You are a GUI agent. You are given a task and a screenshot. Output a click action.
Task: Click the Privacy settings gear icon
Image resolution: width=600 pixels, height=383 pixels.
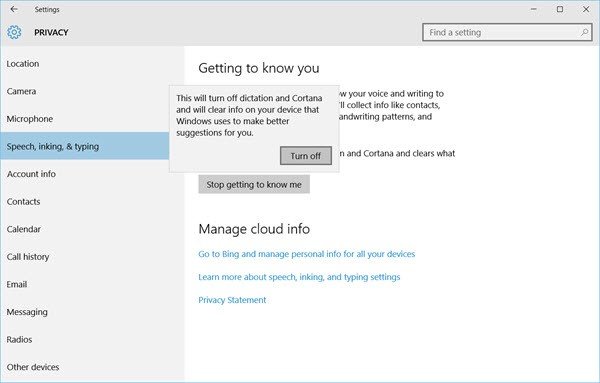[14, 33]
